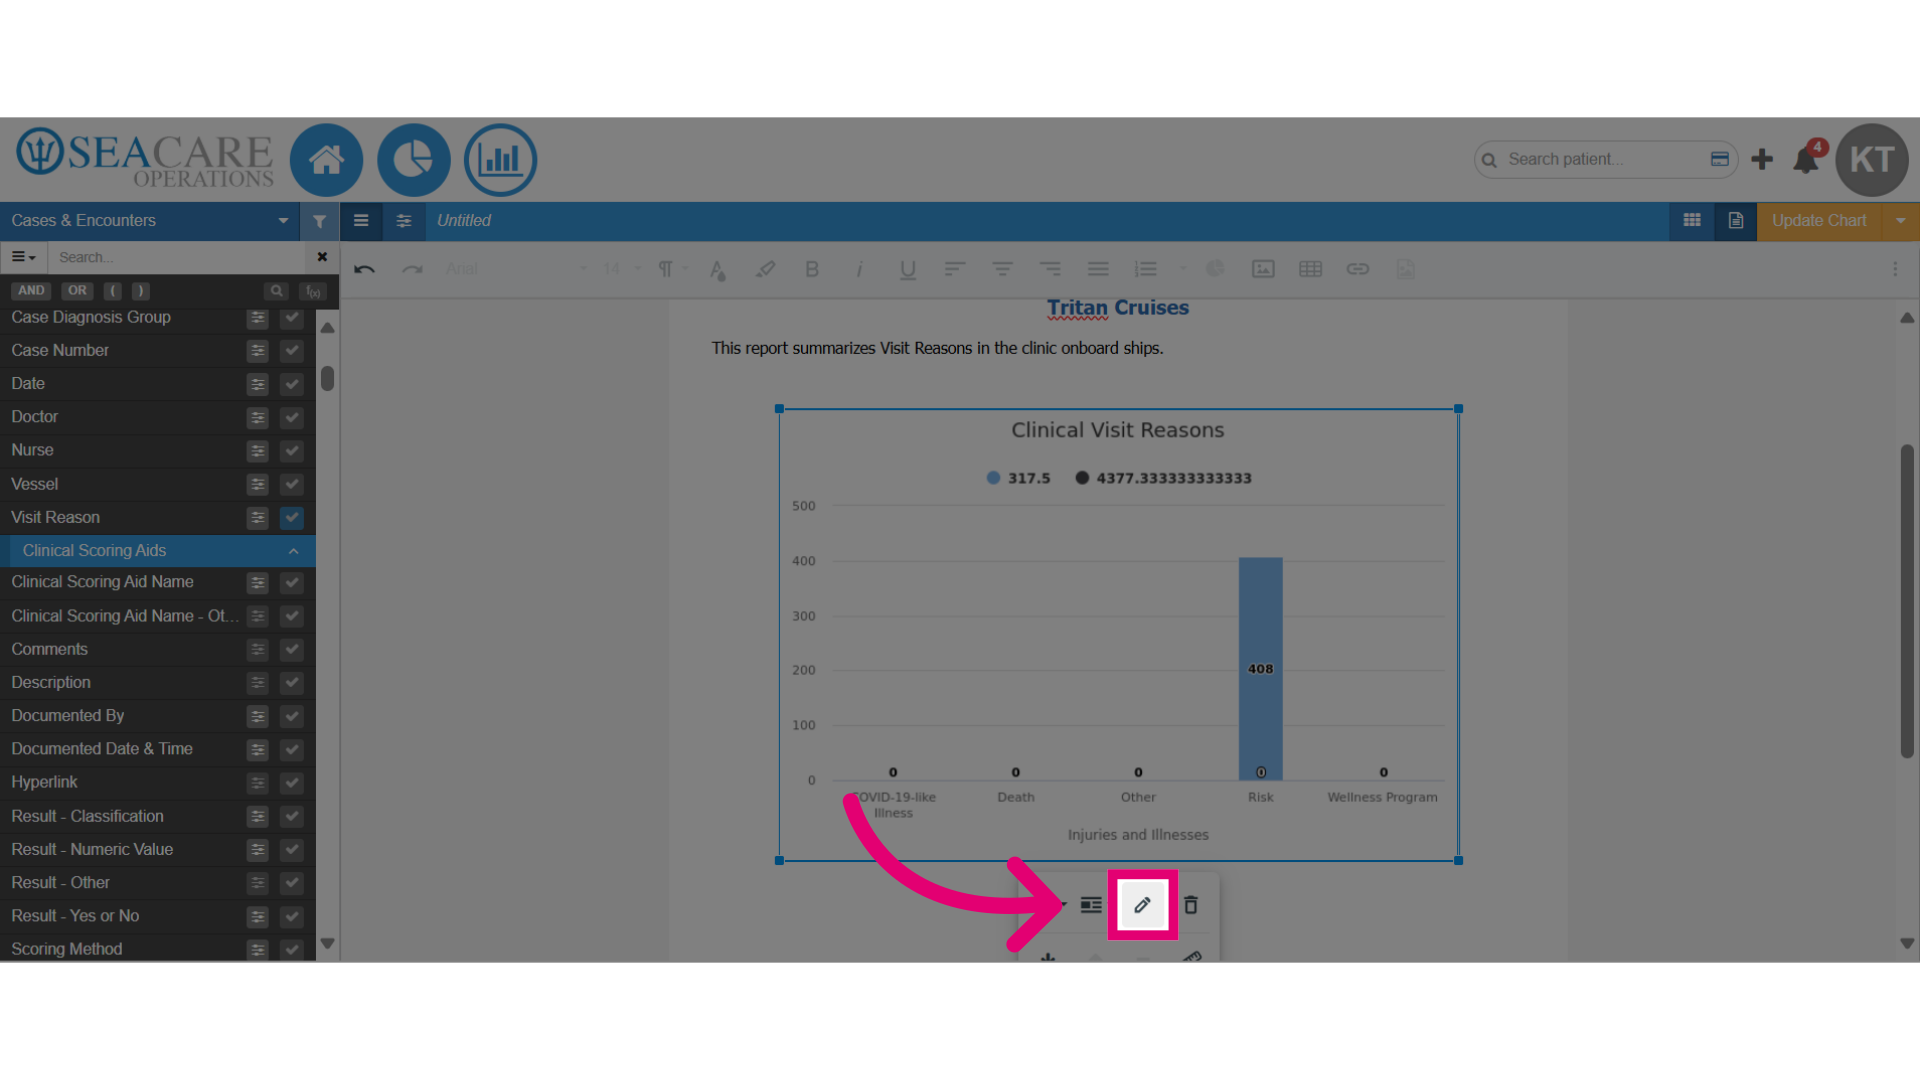Screen dimensions: 1920x1080
Task: Click the Search patient field
Action: [x=1605, y=159]
